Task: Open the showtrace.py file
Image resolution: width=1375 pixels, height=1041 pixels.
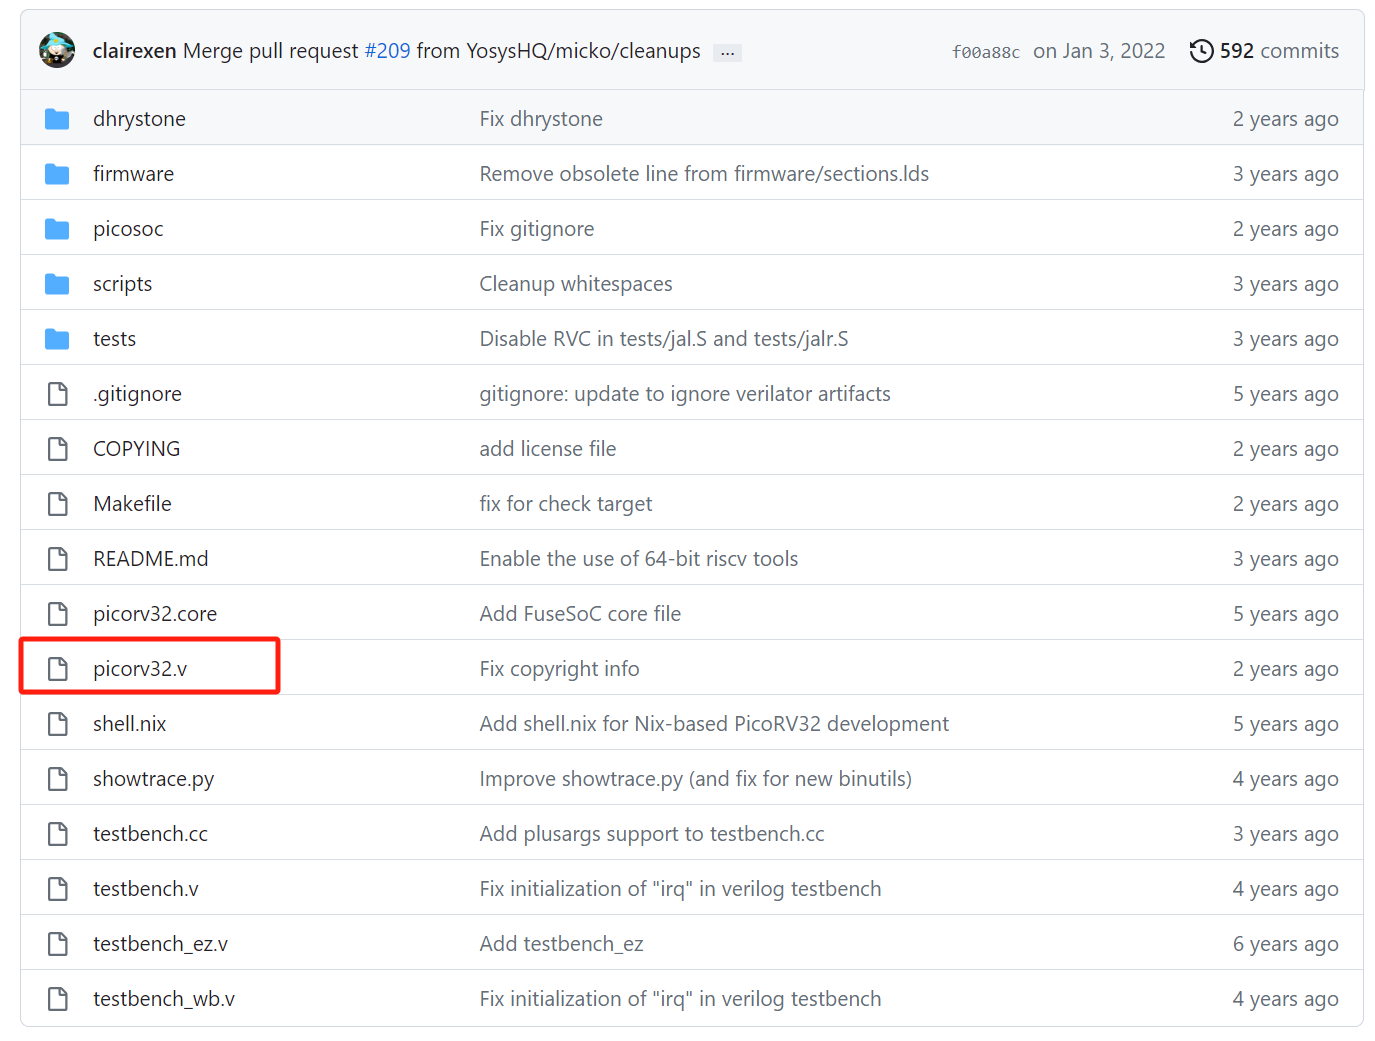Action: [153, 779]
